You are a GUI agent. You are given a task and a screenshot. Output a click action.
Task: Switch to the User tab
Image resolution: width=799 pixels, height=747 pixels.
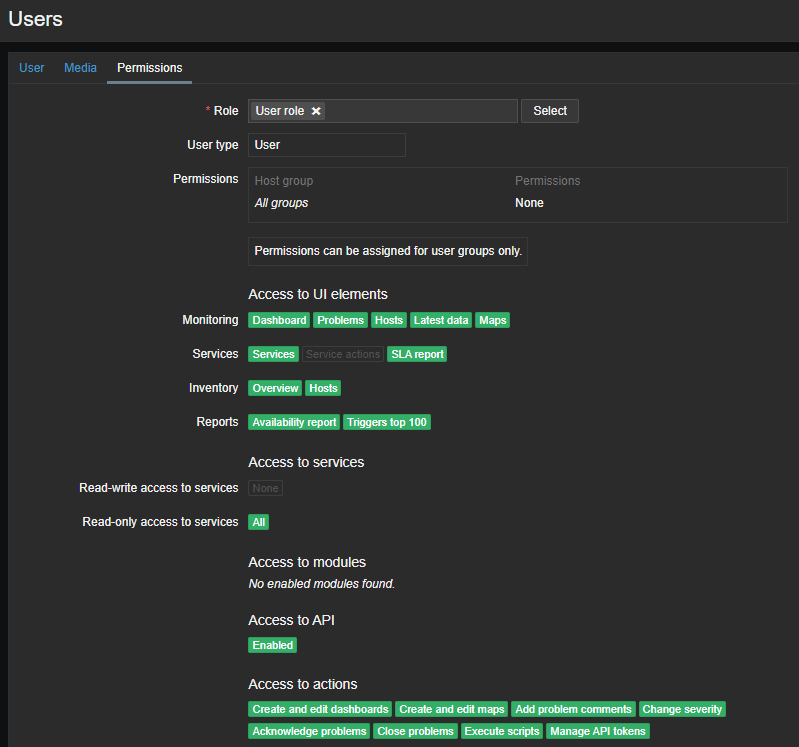coord(32,68)
